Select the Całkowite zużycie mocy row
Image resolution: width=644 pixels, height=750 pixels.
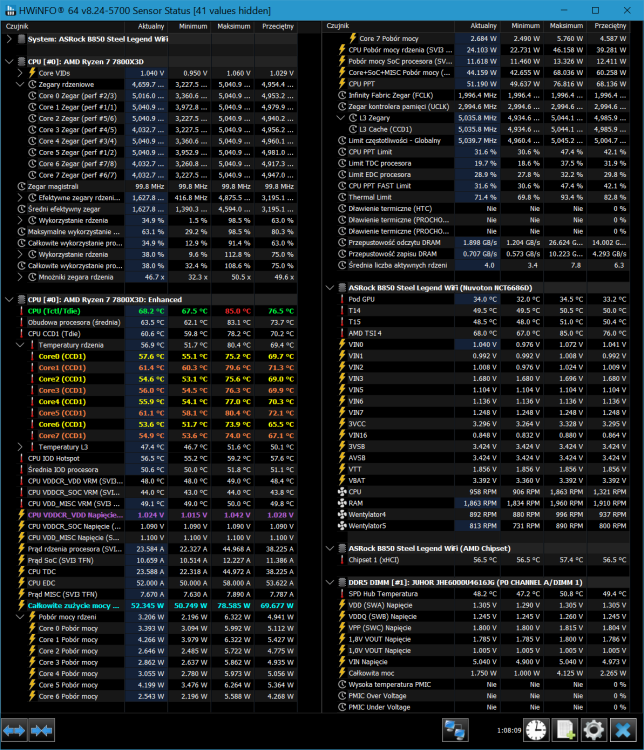(x=149, y=606)
